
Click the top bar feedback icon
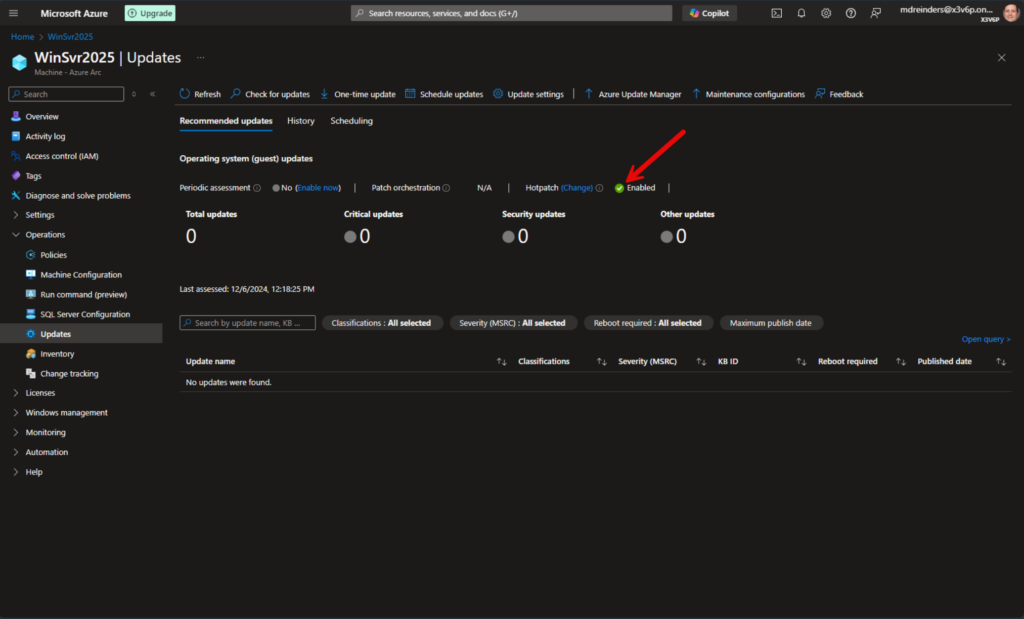(876, 13)
